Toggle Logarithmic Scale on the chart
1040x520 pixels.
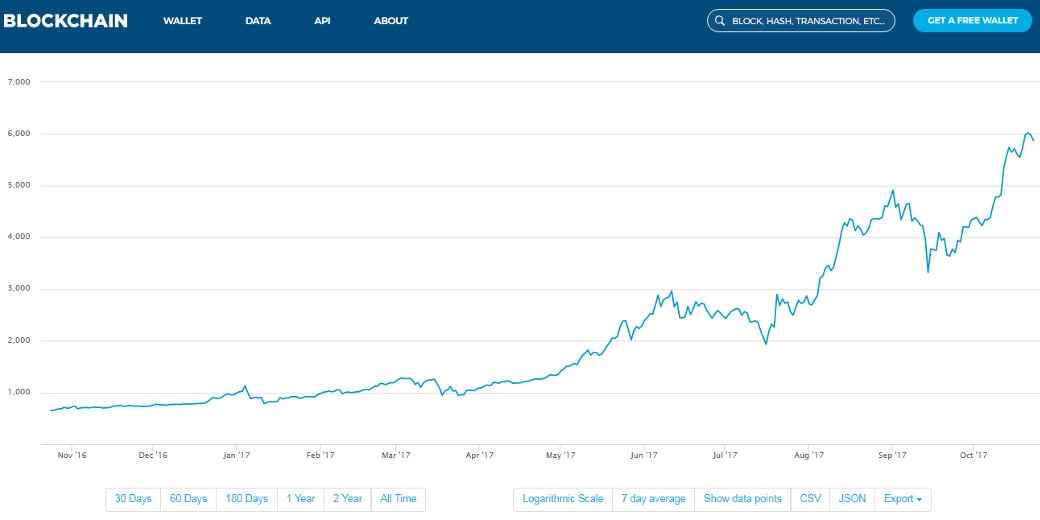(563, 499)
